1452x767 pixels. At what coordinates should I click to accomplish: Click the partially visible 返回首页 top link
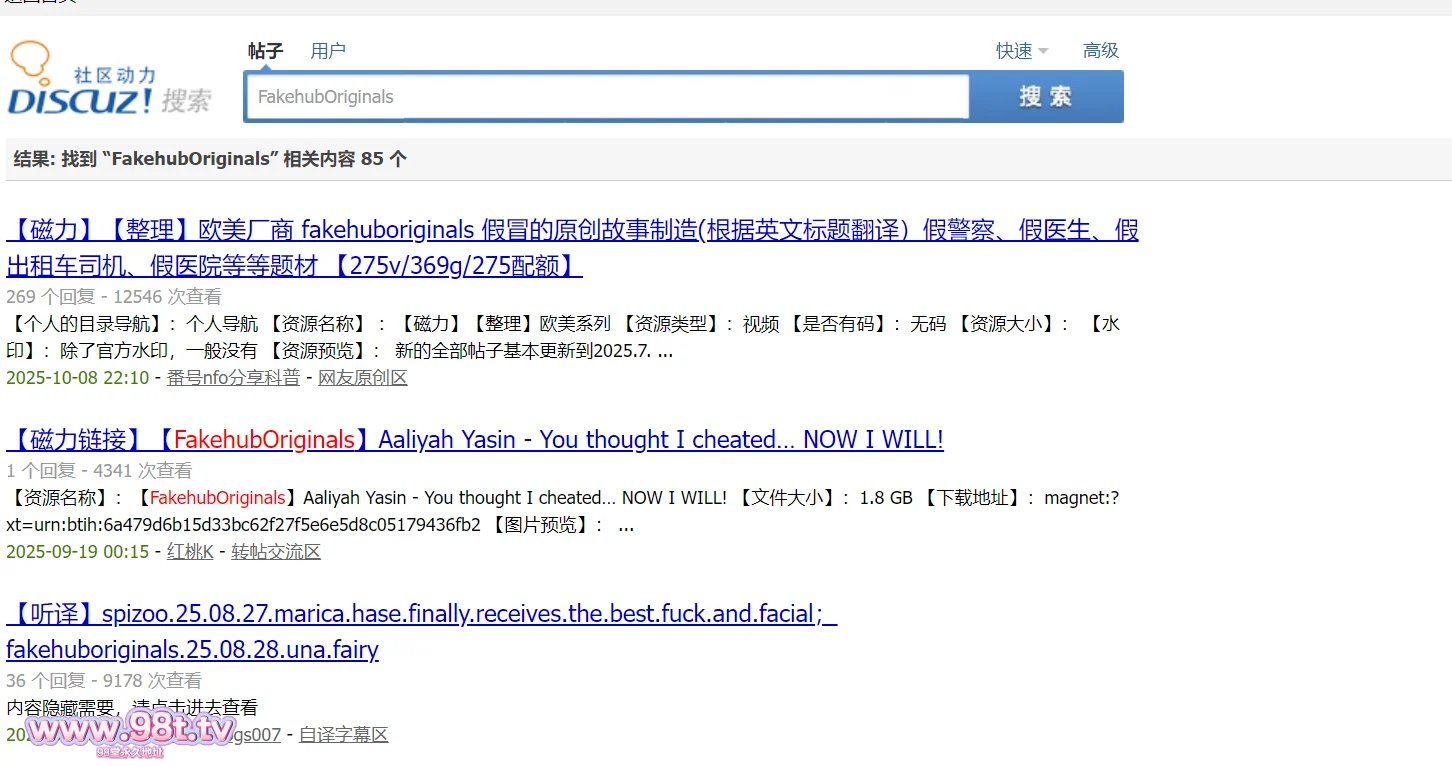40,3
